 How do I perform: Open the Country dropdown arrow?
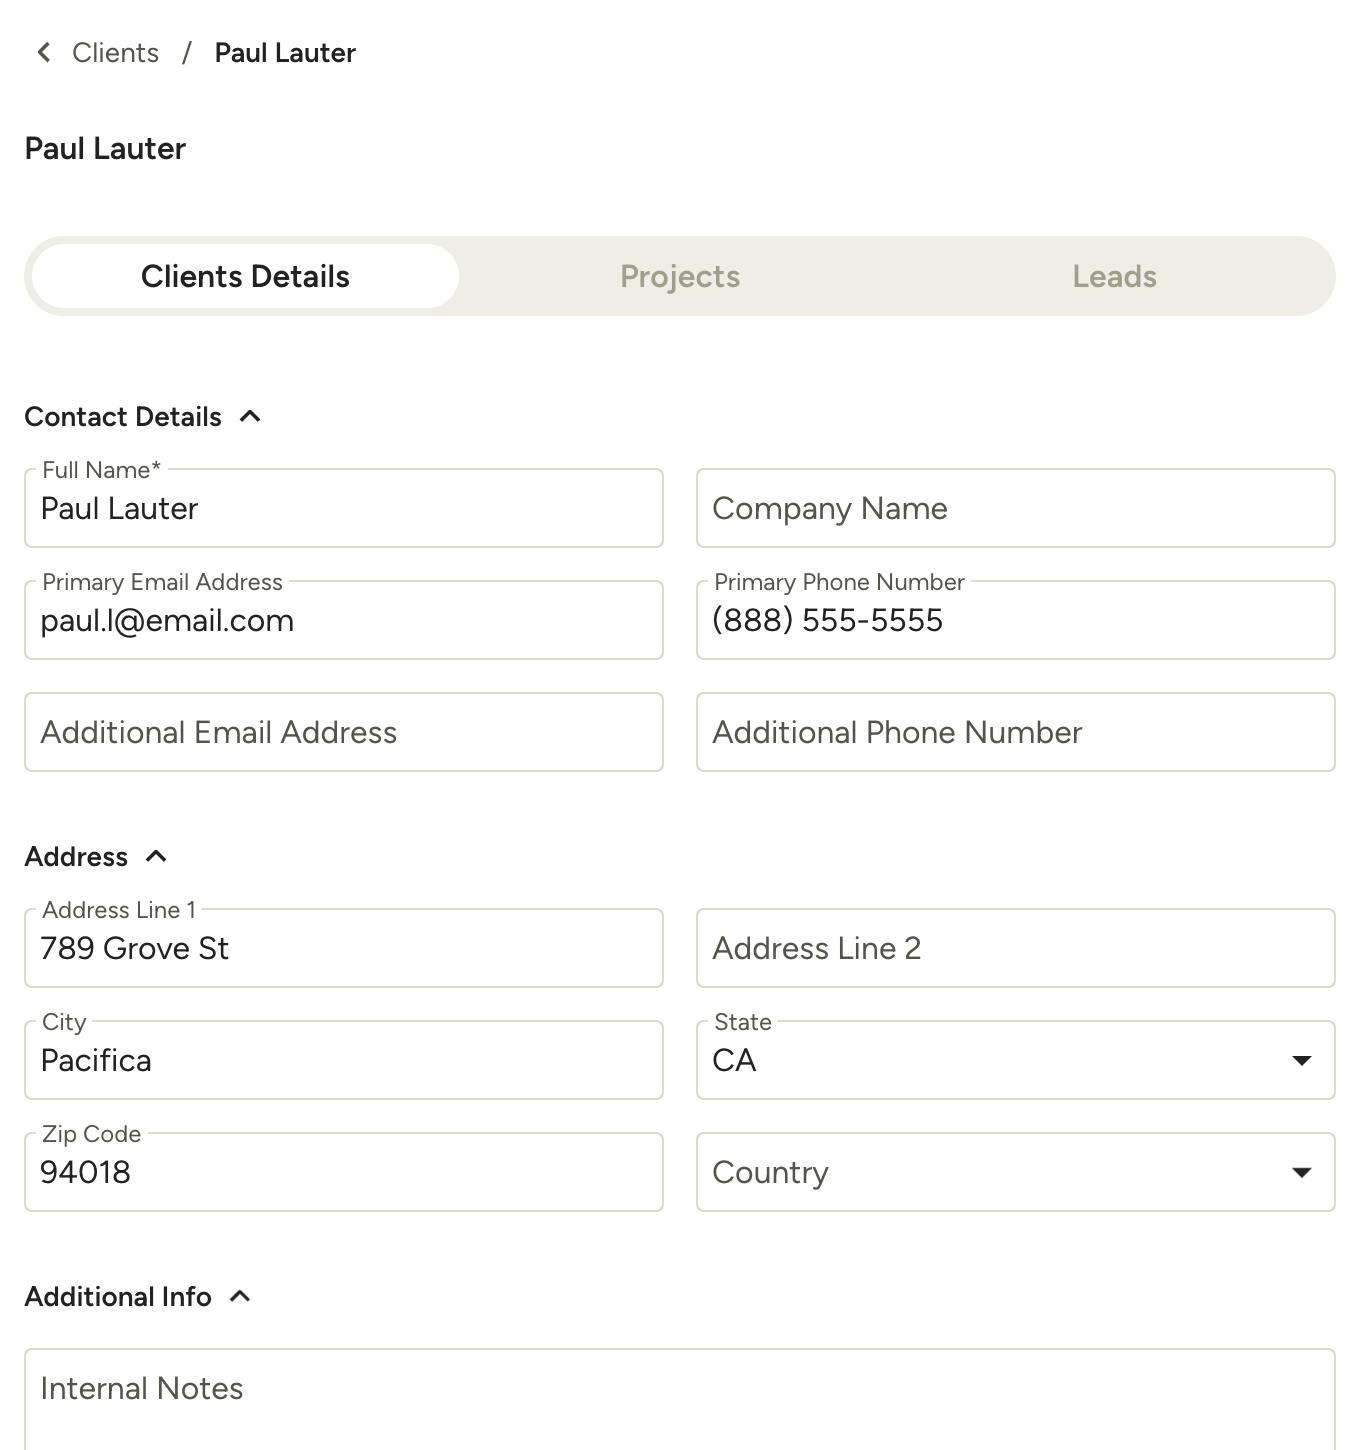tap(1301, 1172)
